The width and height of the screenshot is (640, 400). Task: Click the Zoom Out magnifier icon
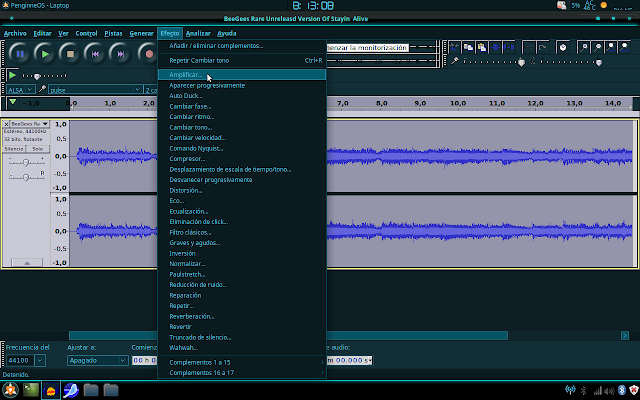click(x=598, y=47)
